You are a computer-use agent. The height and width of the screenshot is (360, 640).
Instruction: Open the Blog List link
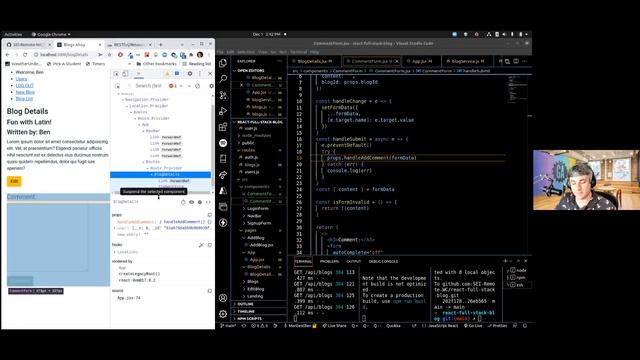click(24, 99)
